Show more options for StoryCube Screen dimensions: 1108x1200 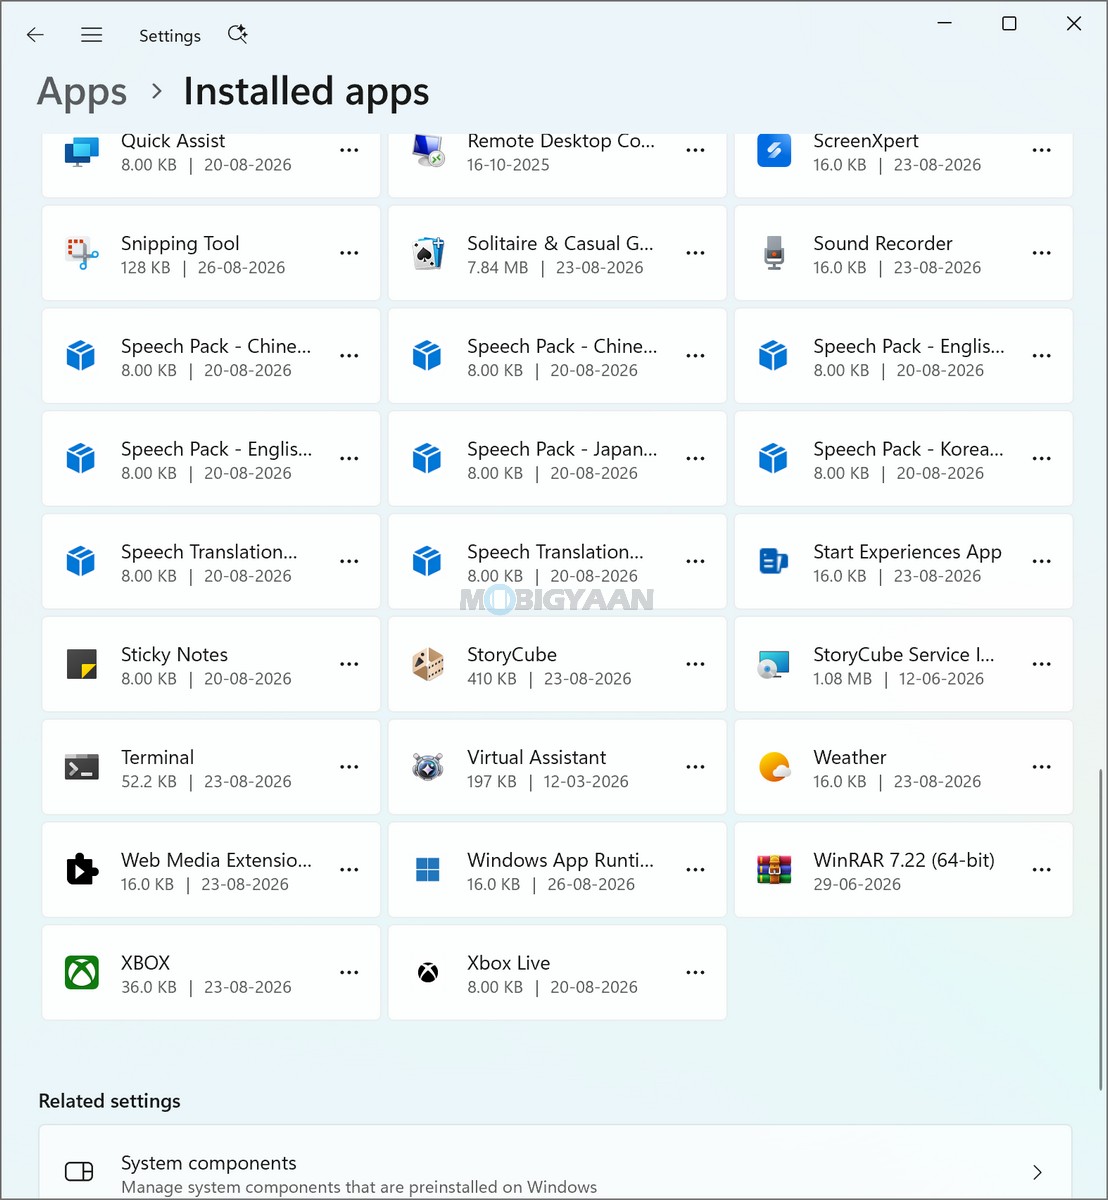pos(695,665)
